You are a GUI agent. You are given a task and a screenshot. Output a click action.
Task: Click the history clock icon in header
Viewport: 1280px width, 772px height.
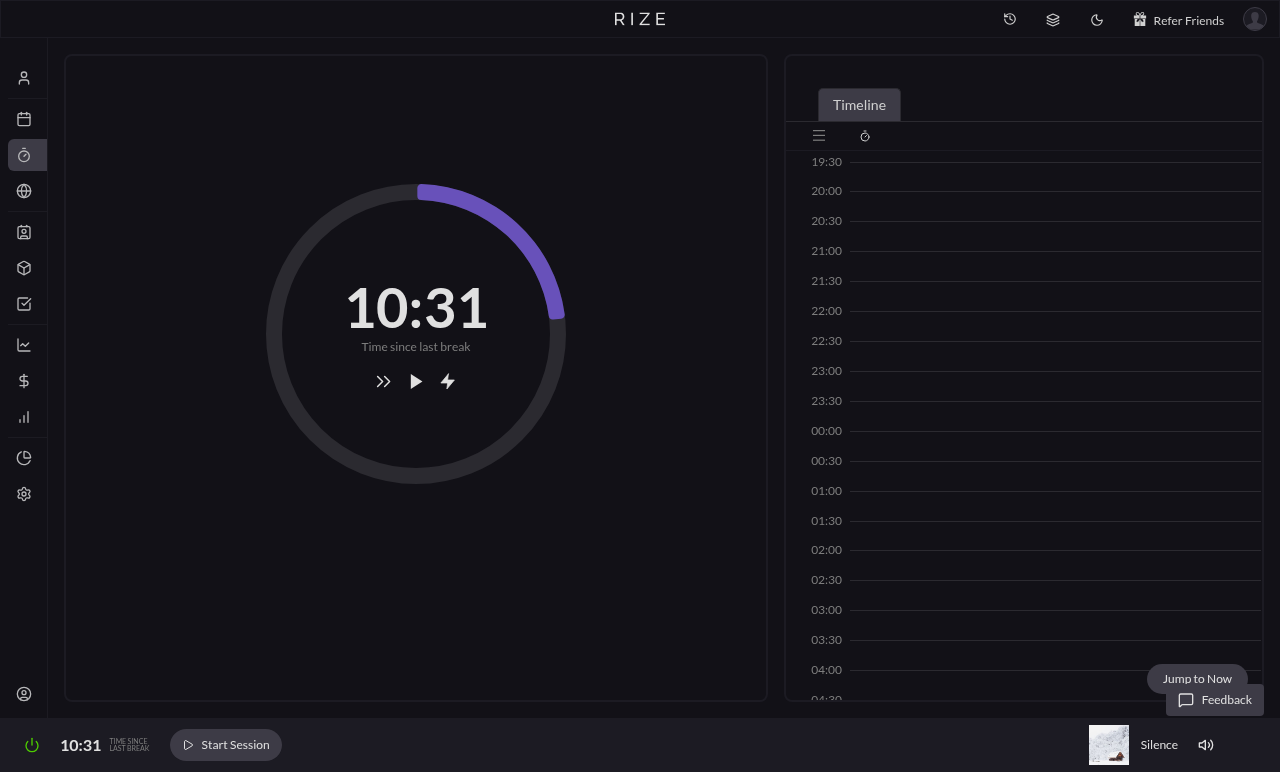pyautogui.click(x=1010, y=19)
